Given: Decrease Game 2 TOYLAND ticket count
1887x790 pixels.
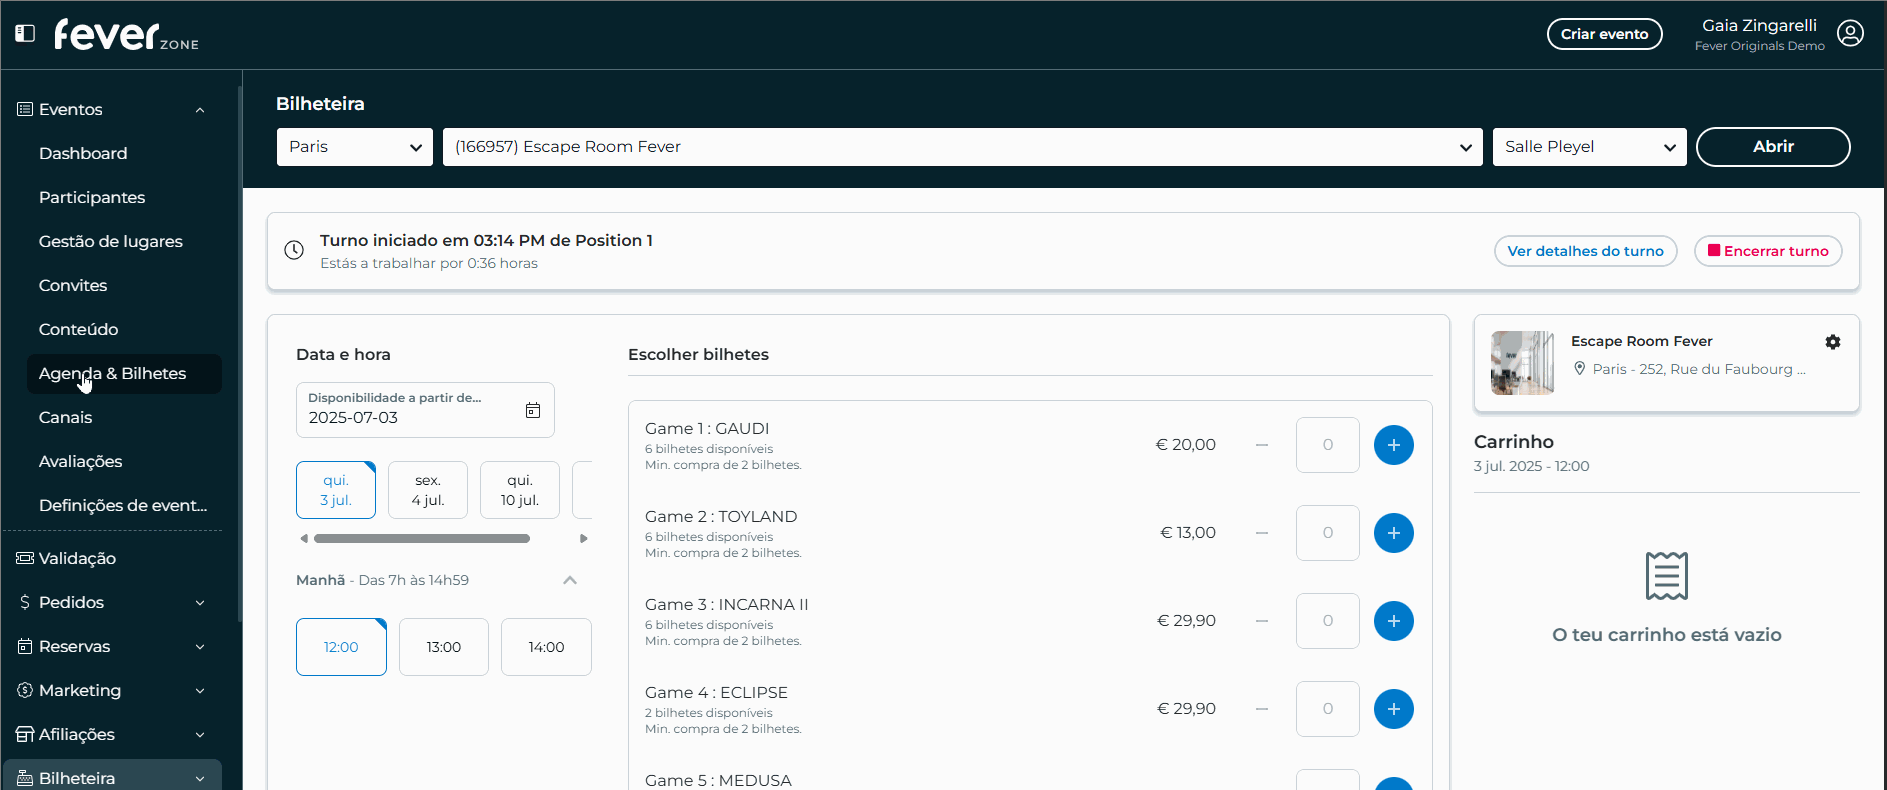Looking at the screenshot, I should pos(1262,533).
